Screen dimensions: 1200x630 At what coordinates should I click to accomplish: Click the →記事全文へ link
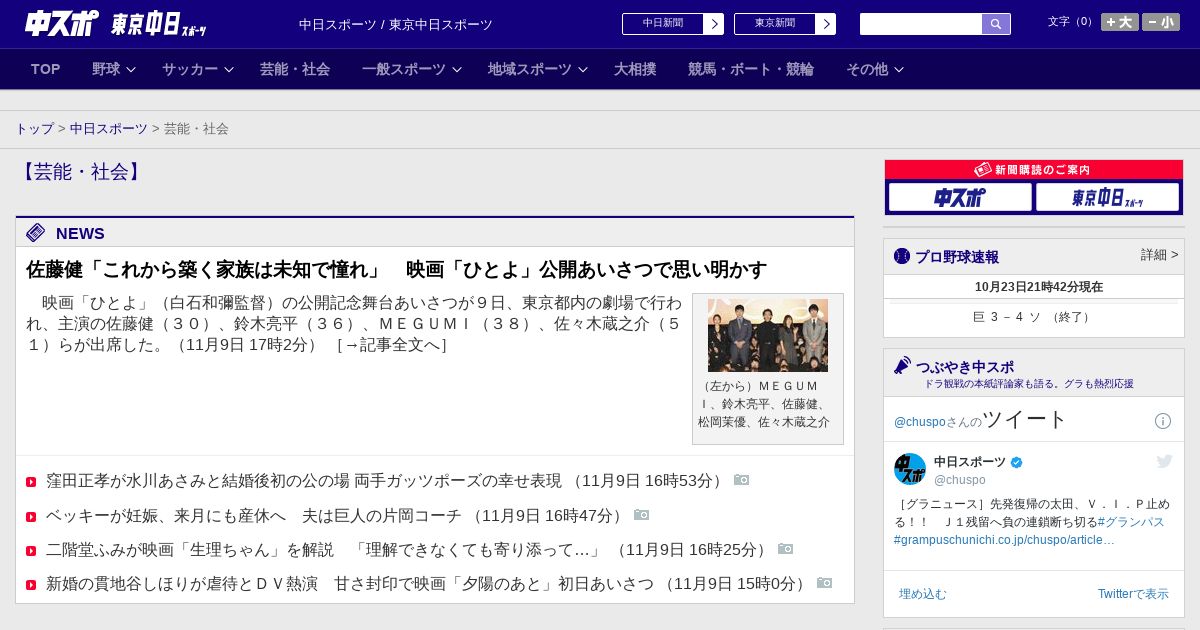coord(392,345)
